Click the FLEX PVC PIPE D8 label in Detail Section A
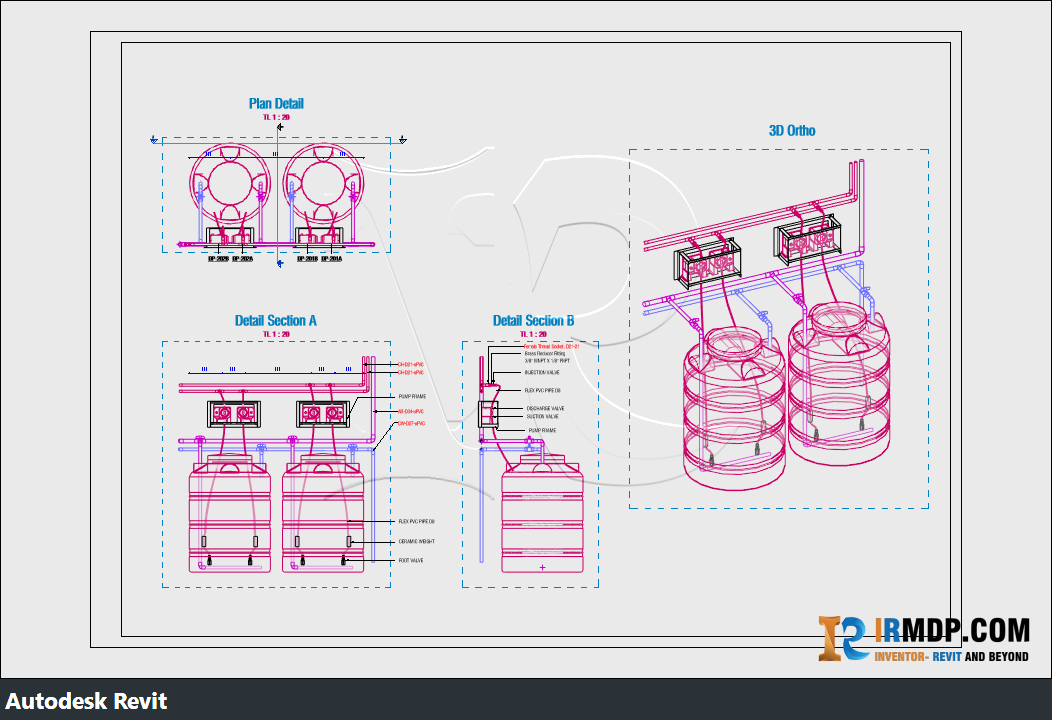 click(x=417, y=521)
